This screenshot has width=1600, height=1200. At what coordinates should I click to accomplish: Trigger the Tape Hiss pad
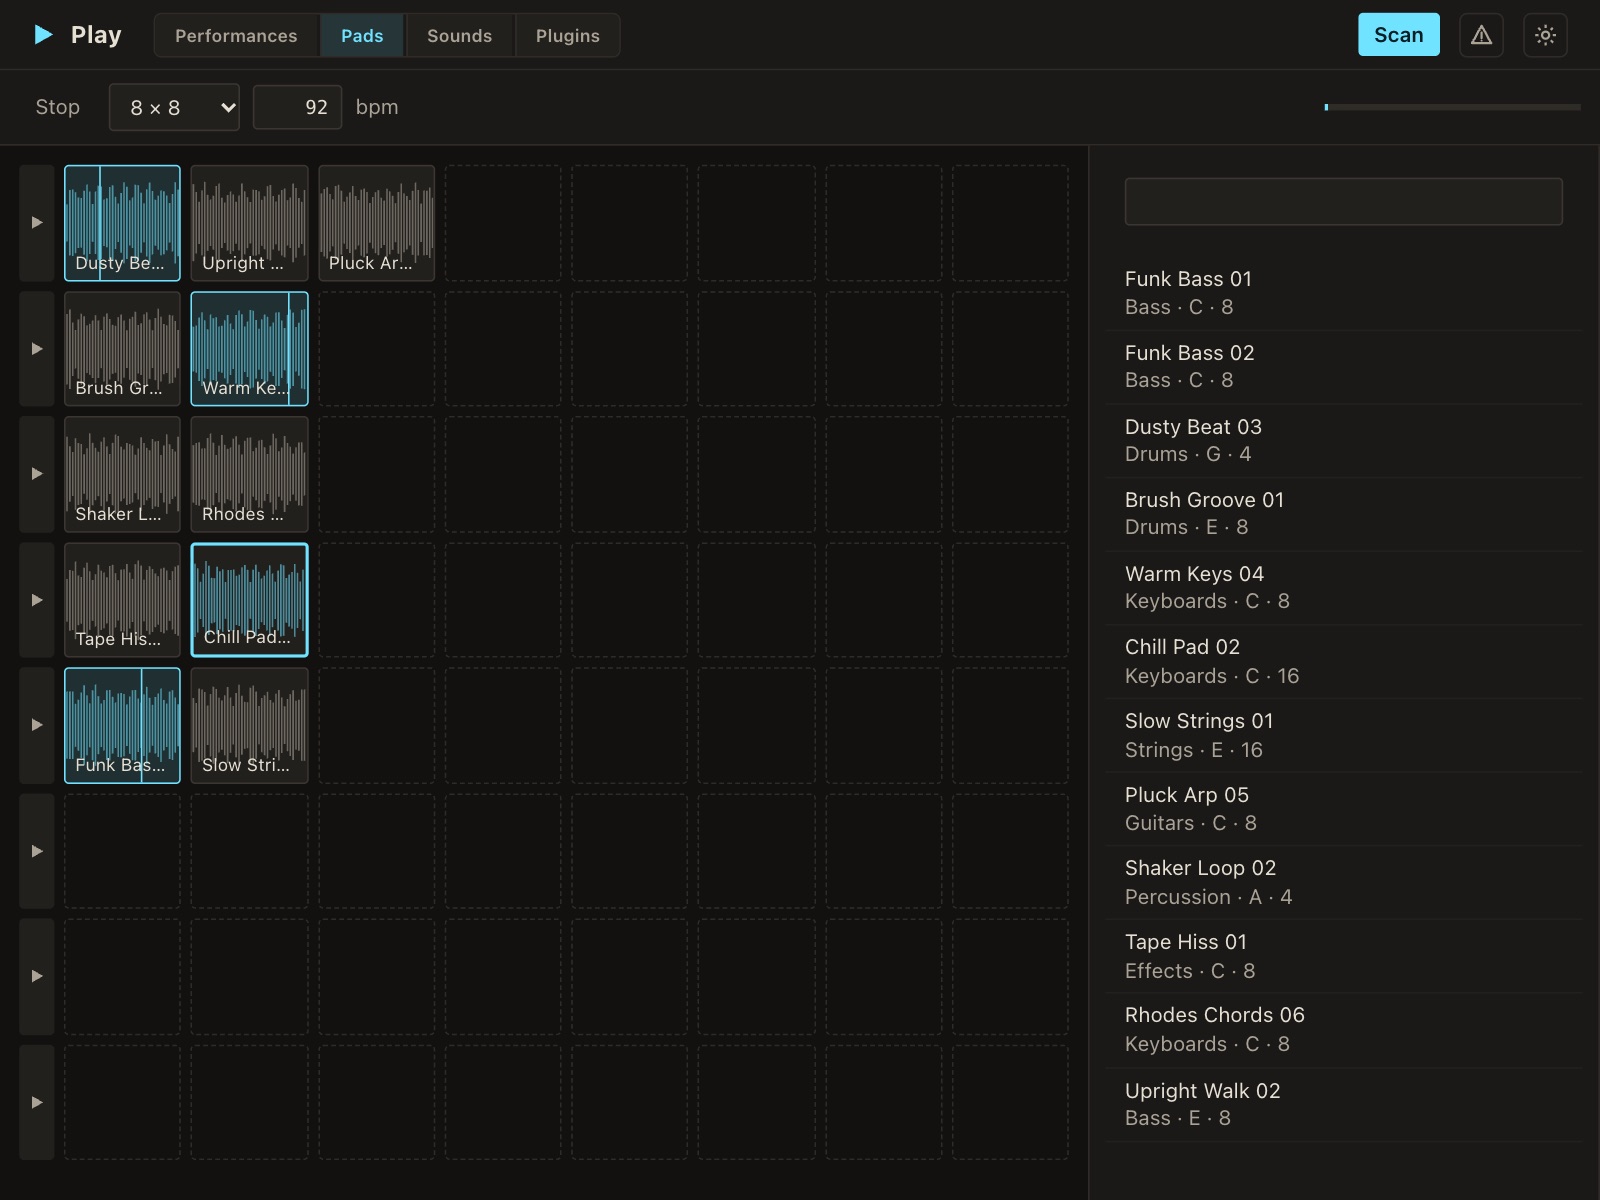click(x=122, y=600)
